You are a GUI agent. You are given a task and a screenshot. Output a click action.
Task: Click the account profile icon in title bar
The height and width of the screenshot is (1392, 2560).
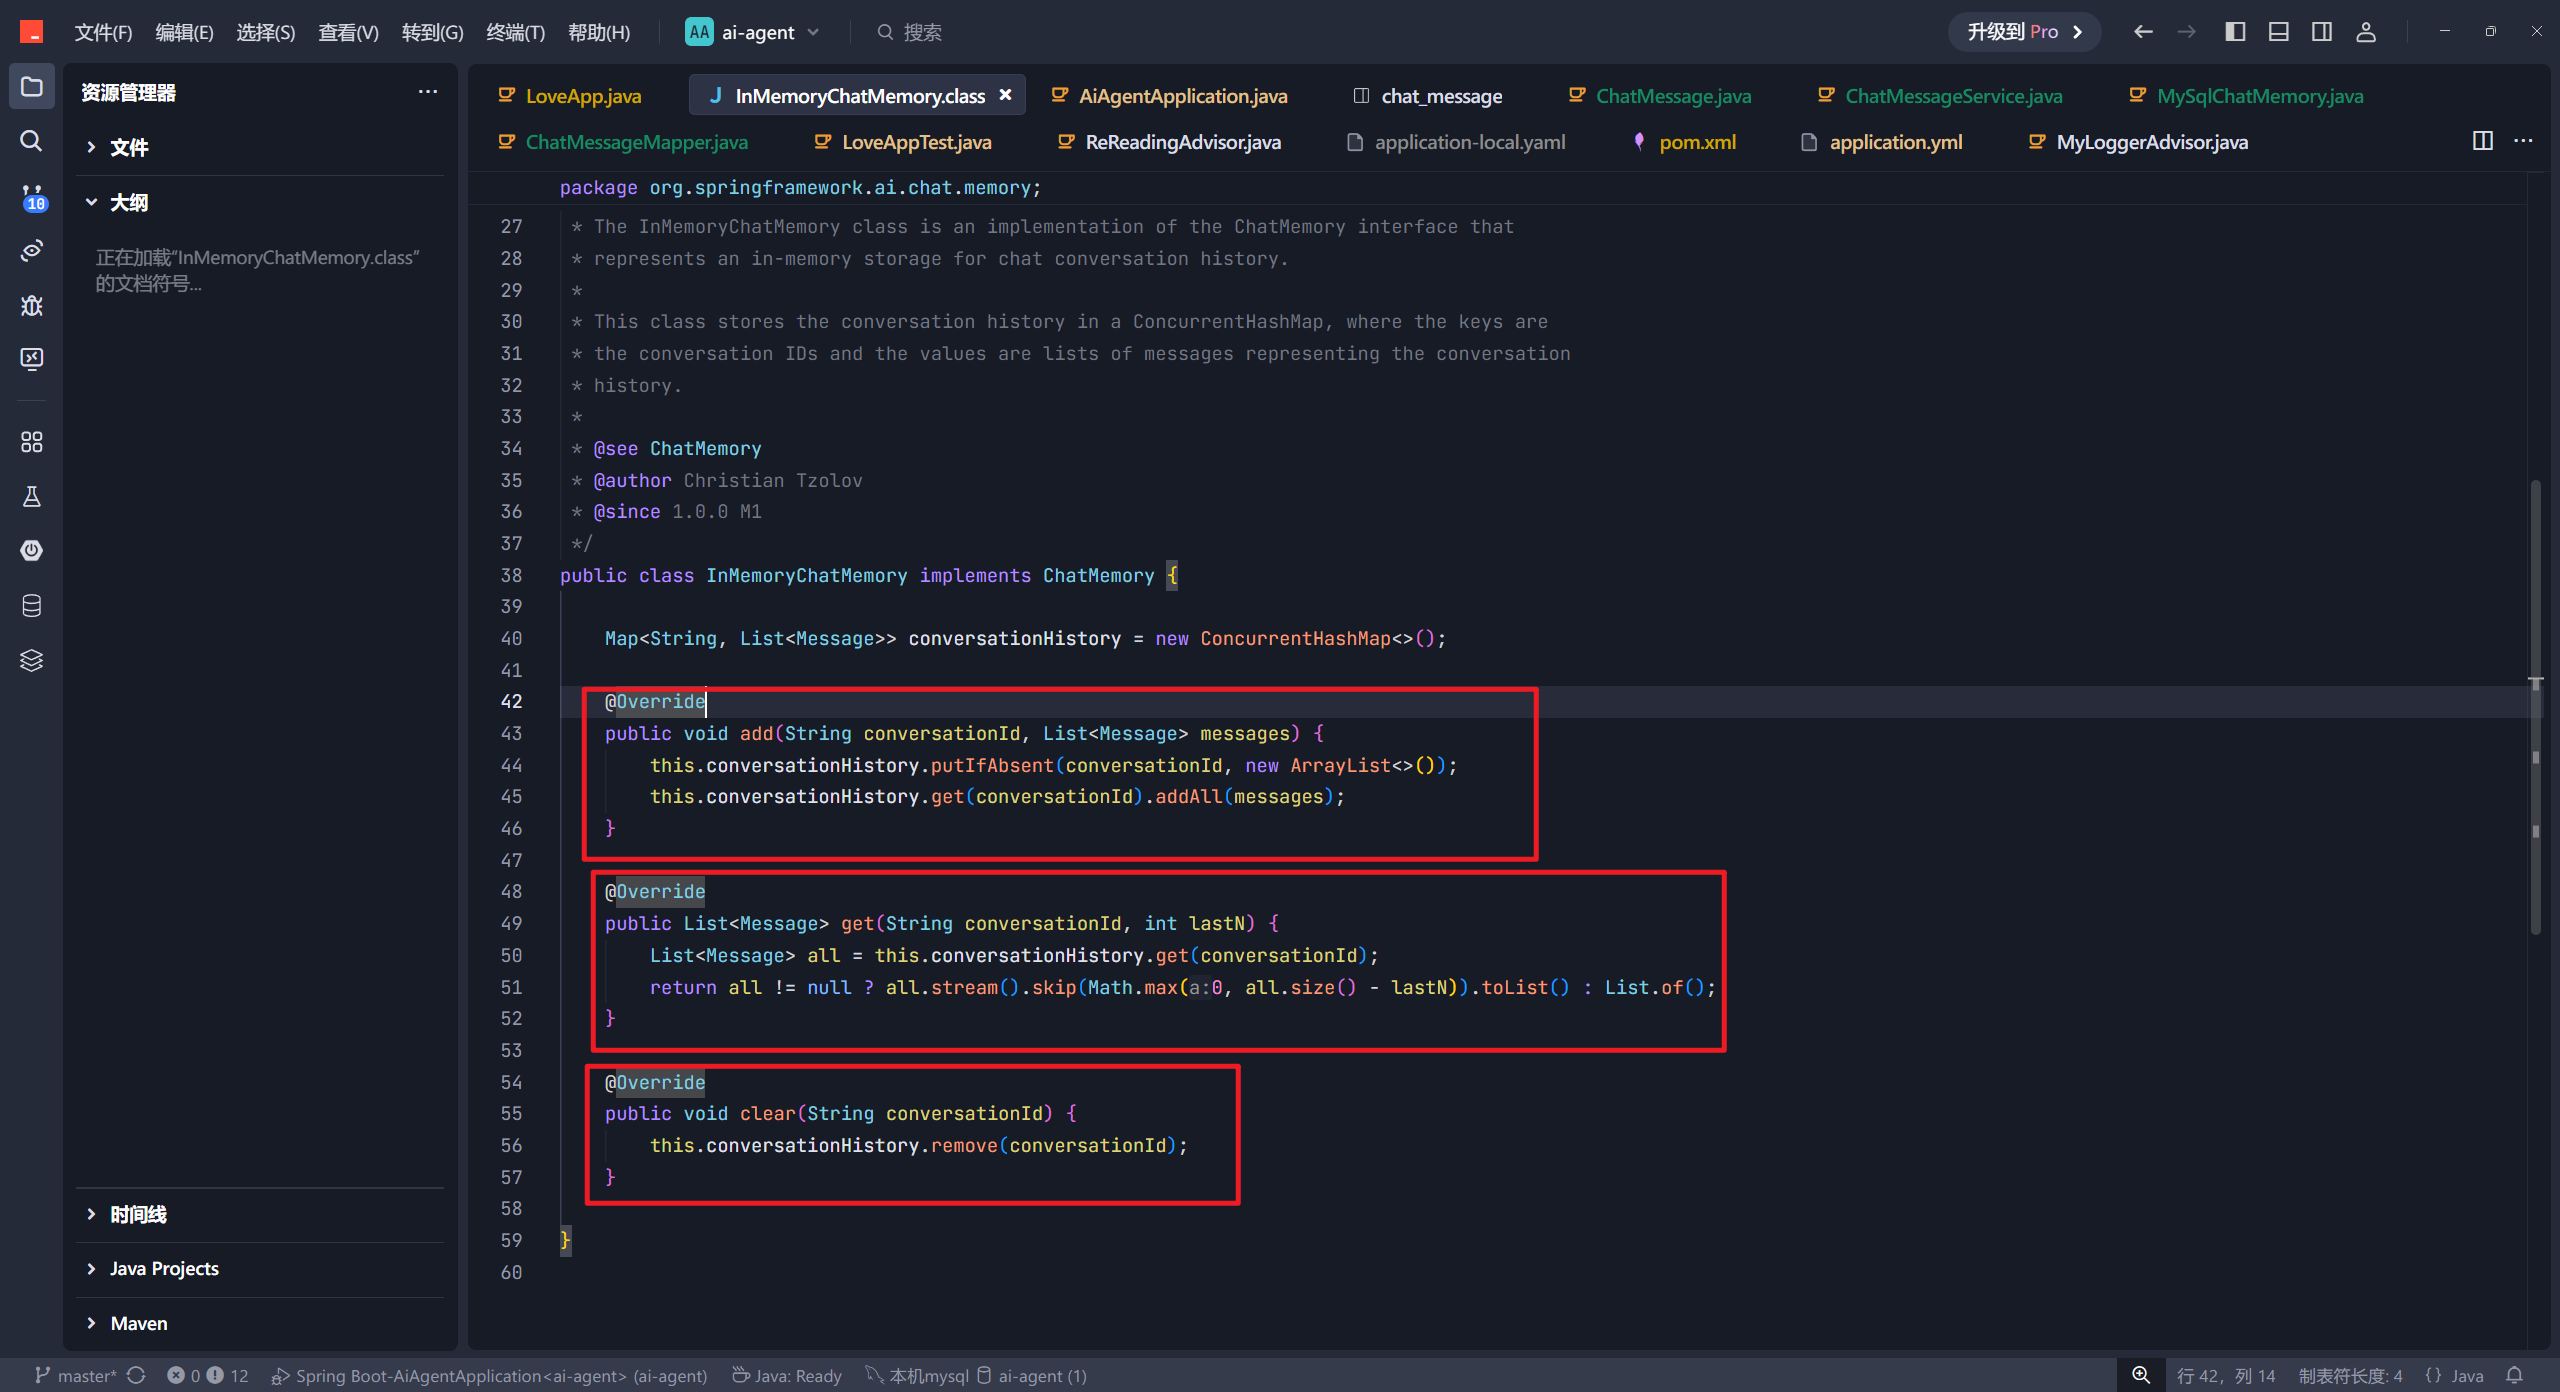pyautogui.click(x=2366, y=32)
